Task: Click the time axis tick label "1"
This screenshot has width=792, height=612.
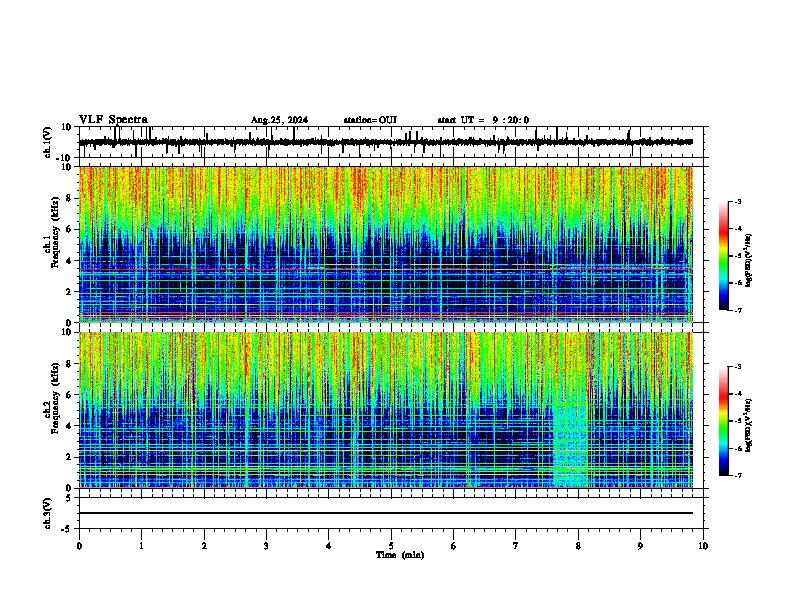Action: pos(141,546)
